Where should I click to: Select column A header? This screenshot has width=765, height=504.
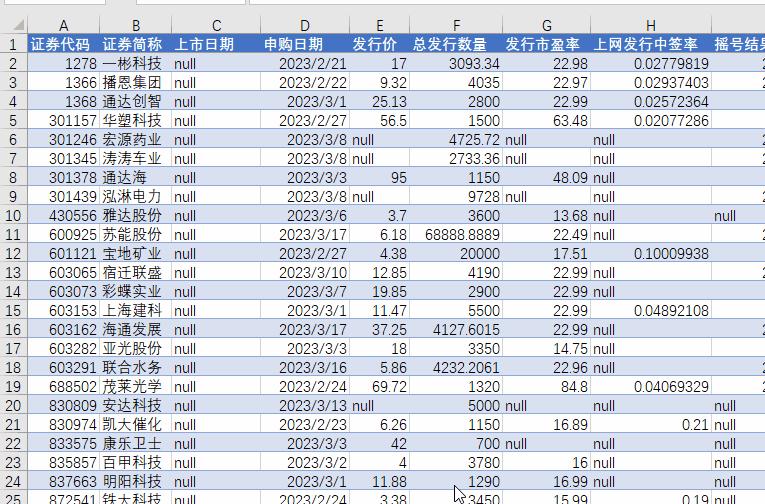click(63, 25)
